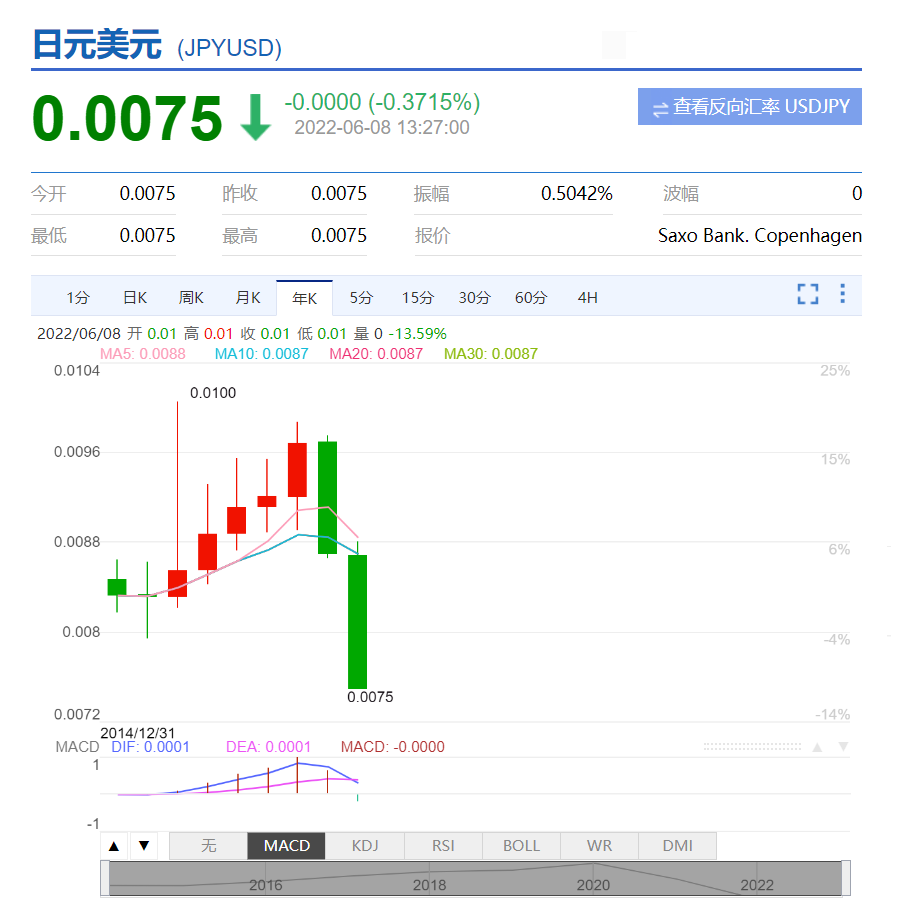Switch to the 日K daily chart tab

tap(135, 298)
